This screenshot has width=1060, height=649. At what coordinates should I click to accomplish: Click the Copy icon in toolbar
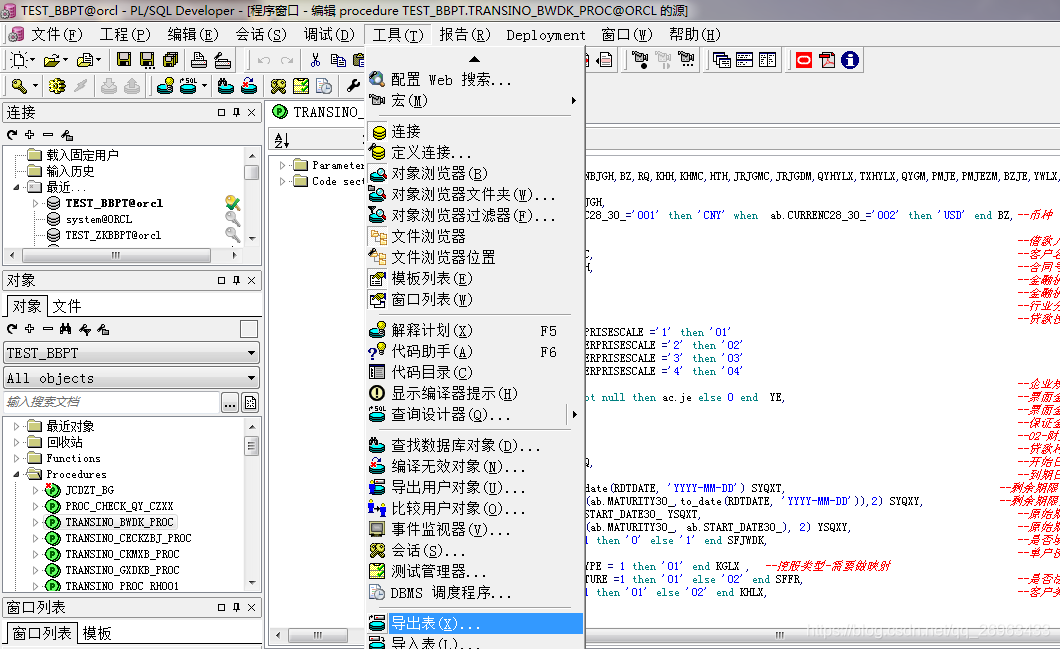pyautogui.click(x=338, y=60)
